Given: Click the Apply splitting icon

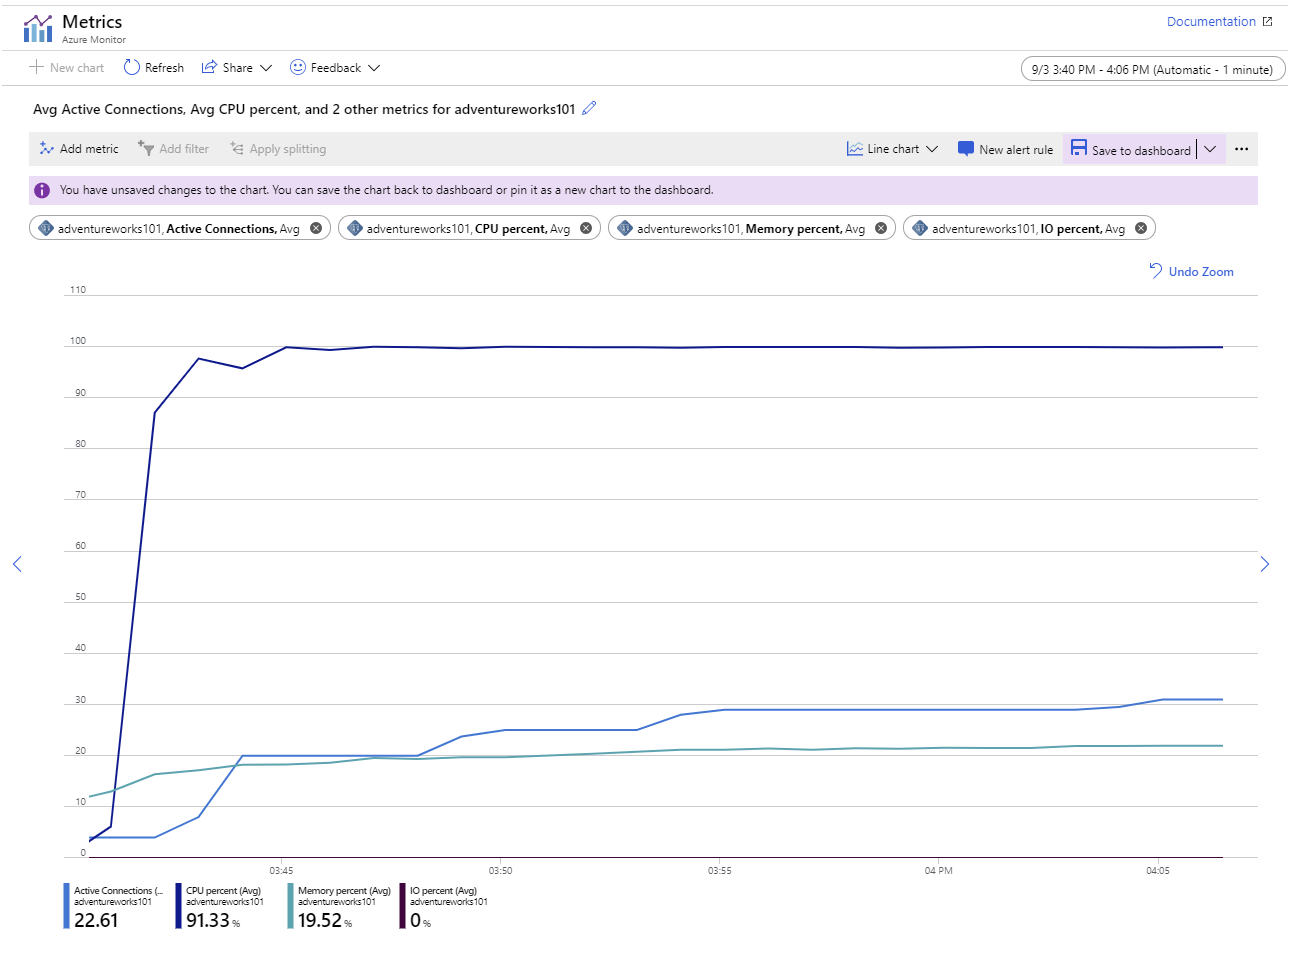Looking at the screenshot, I should (x=237, y=148).
